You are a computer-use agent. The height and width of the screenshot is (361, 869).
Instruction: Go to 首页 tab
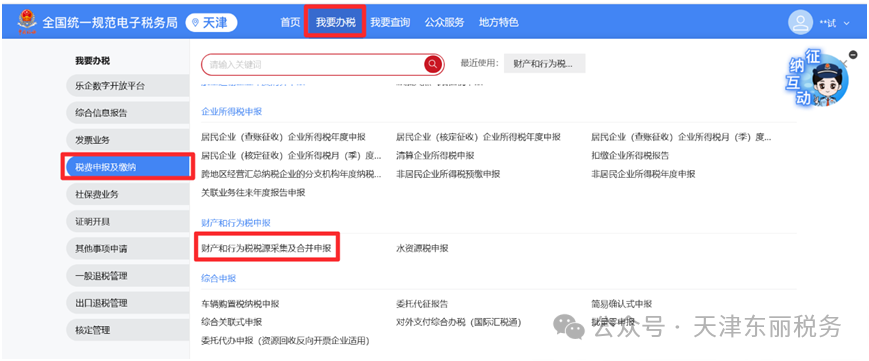[290, 23]
